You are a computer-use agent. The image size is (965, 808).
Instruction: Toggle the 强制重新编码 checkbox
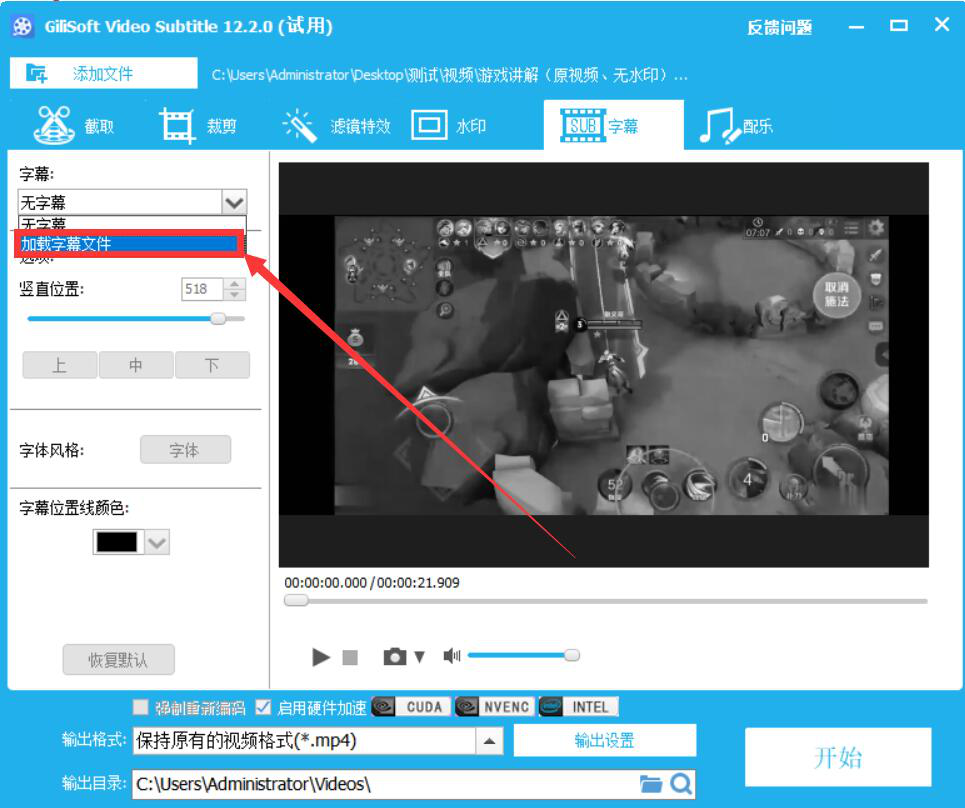tap(141, 707)
